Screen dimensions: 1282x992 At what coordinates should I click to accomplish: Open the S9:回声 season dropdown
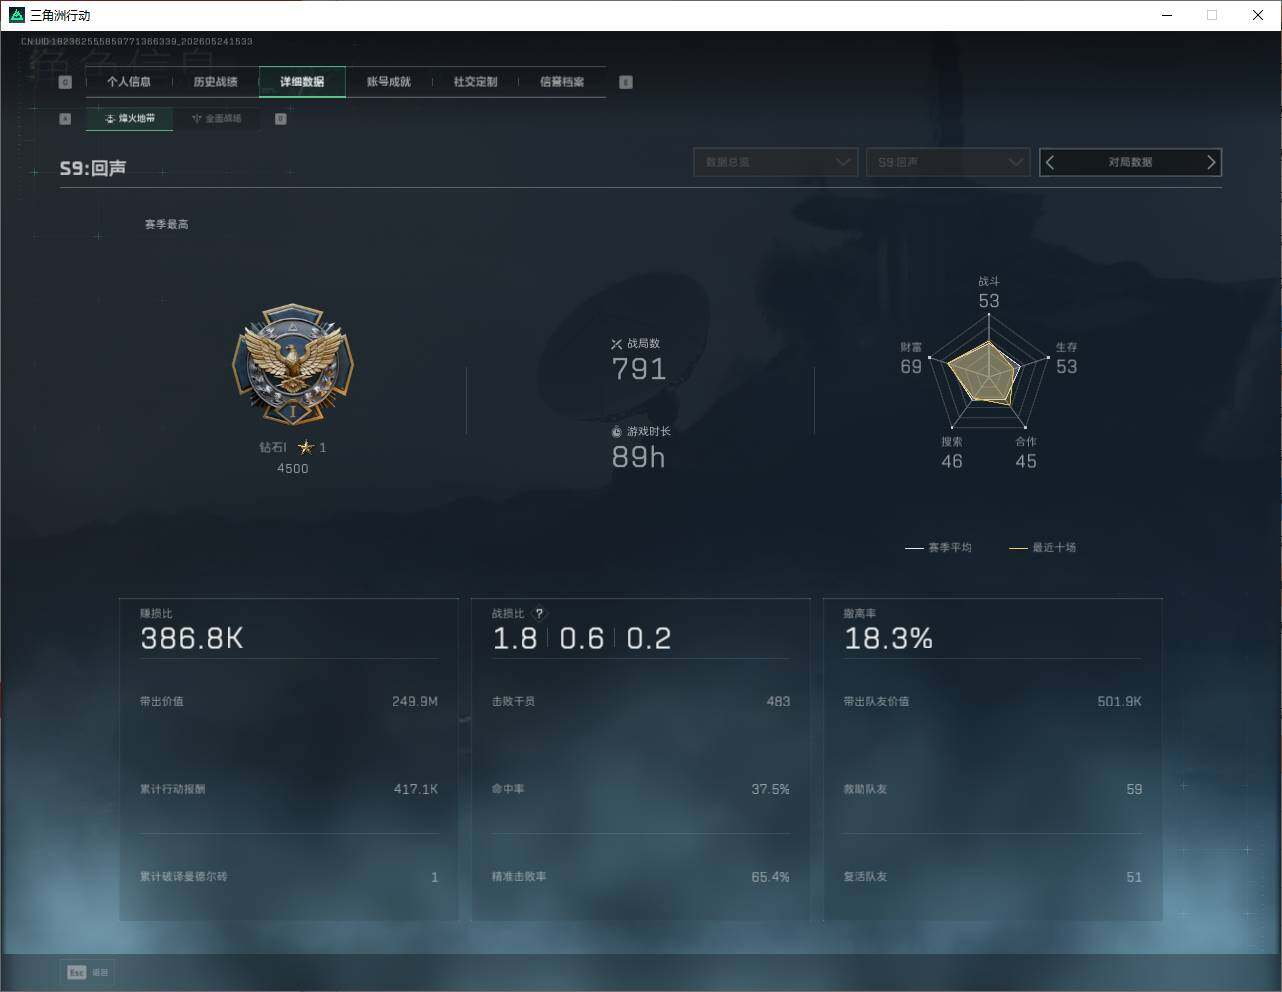[948, 162]
